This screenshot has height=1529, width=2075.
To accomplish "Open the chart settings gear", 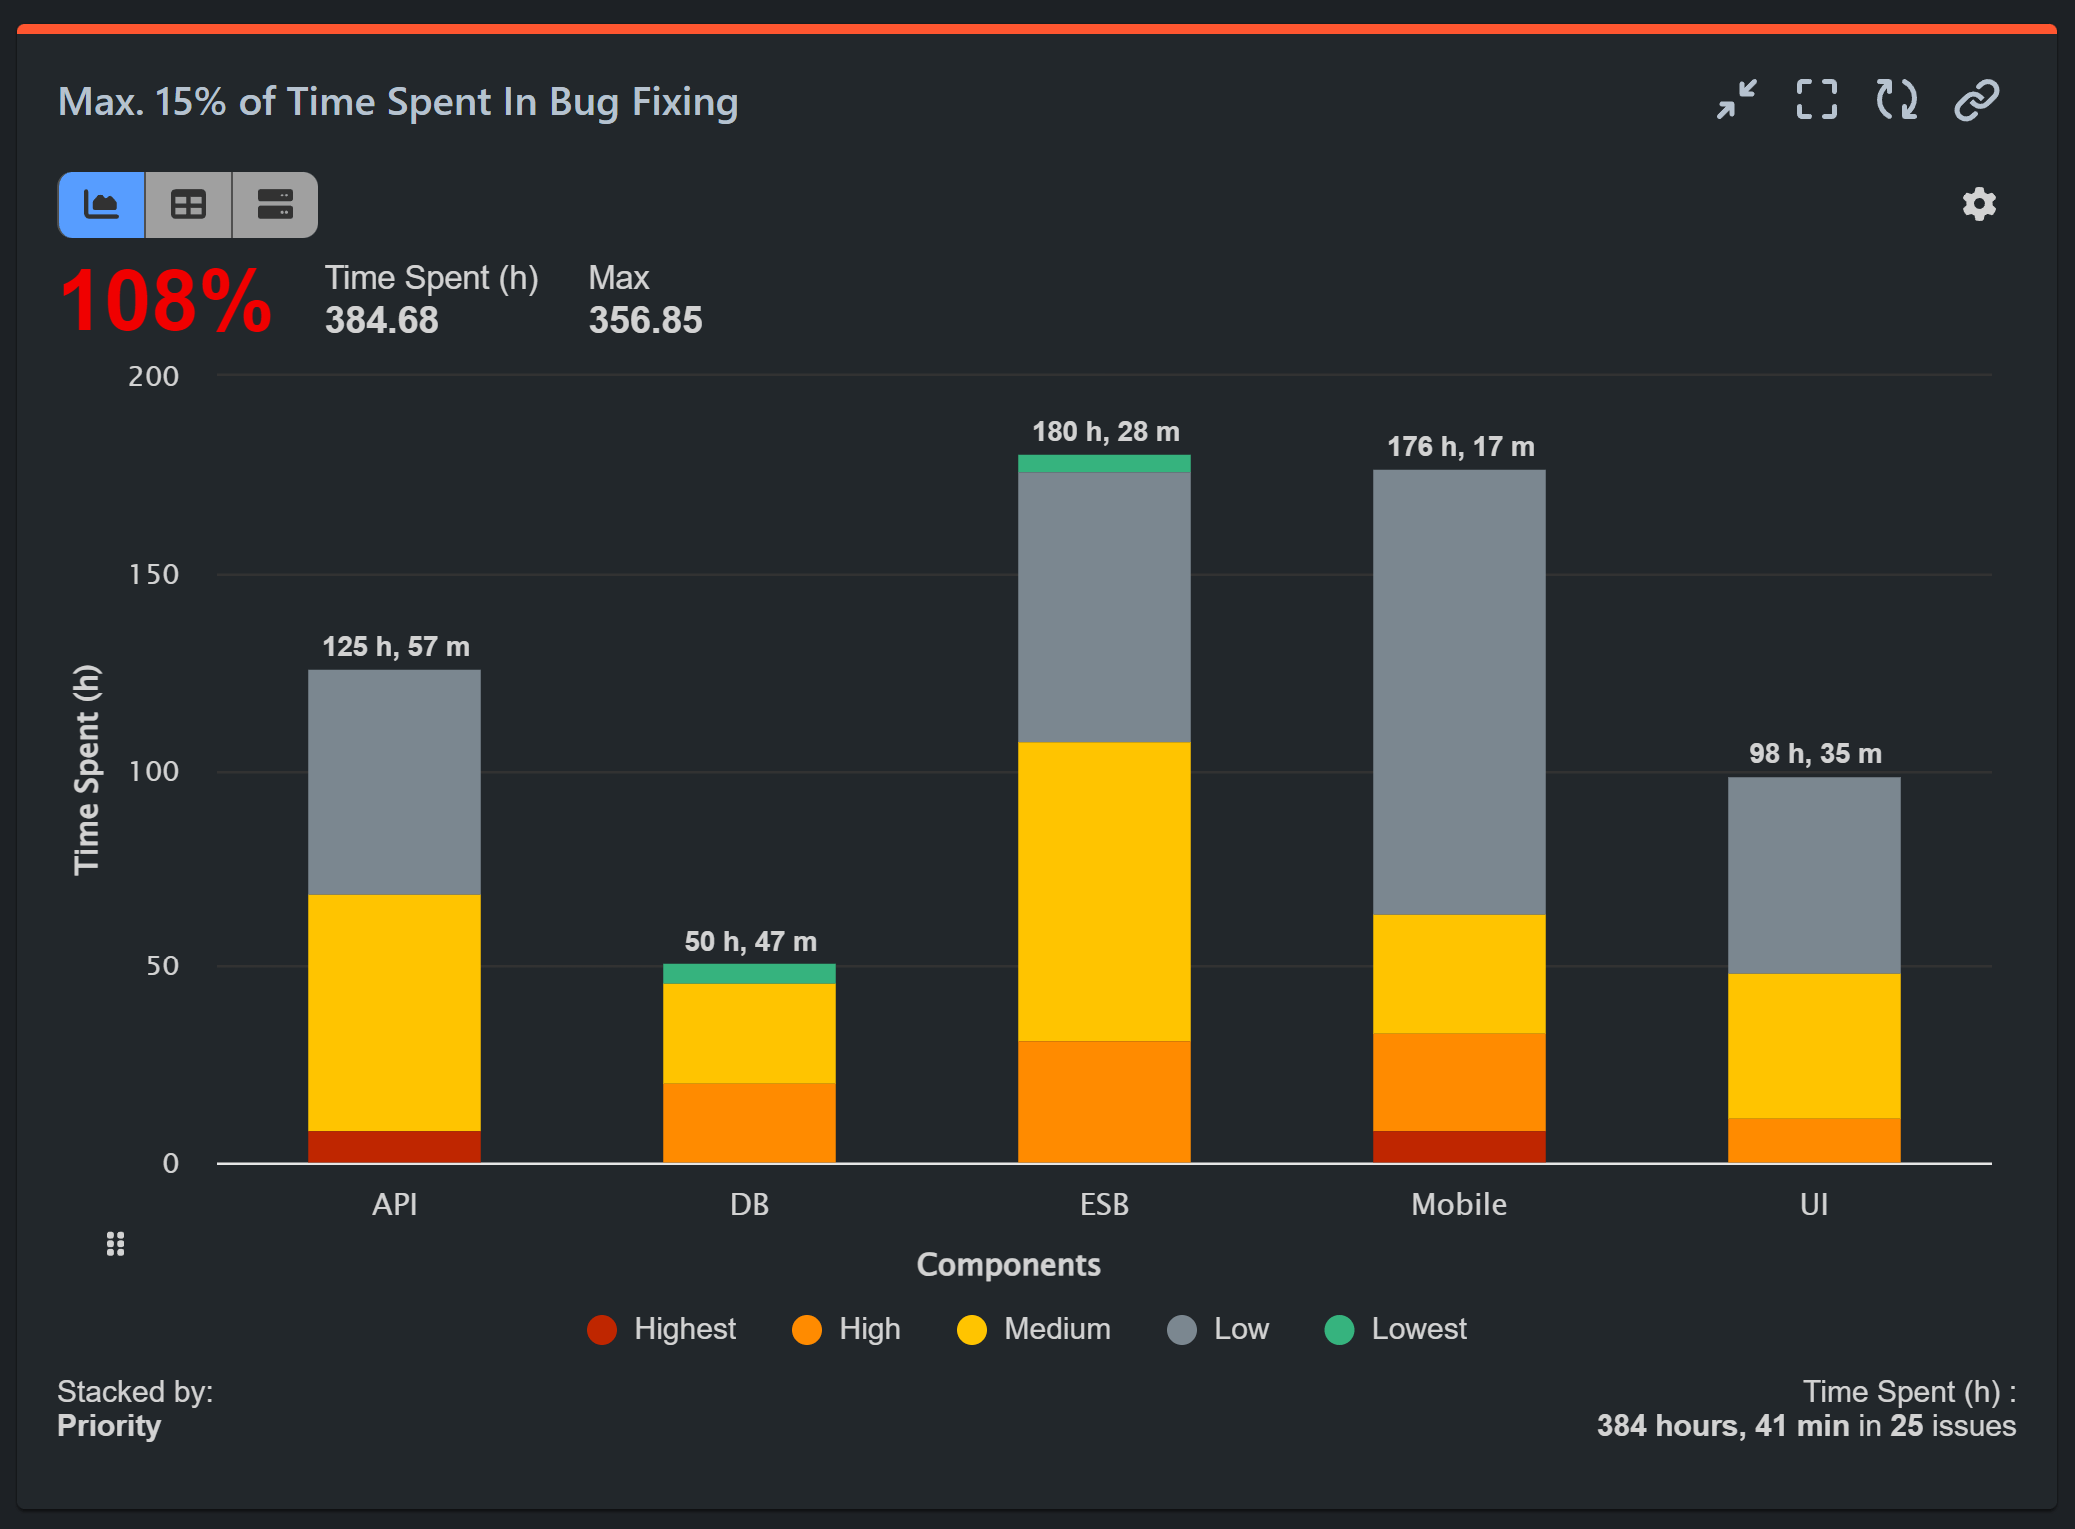I will [1977, 204].
